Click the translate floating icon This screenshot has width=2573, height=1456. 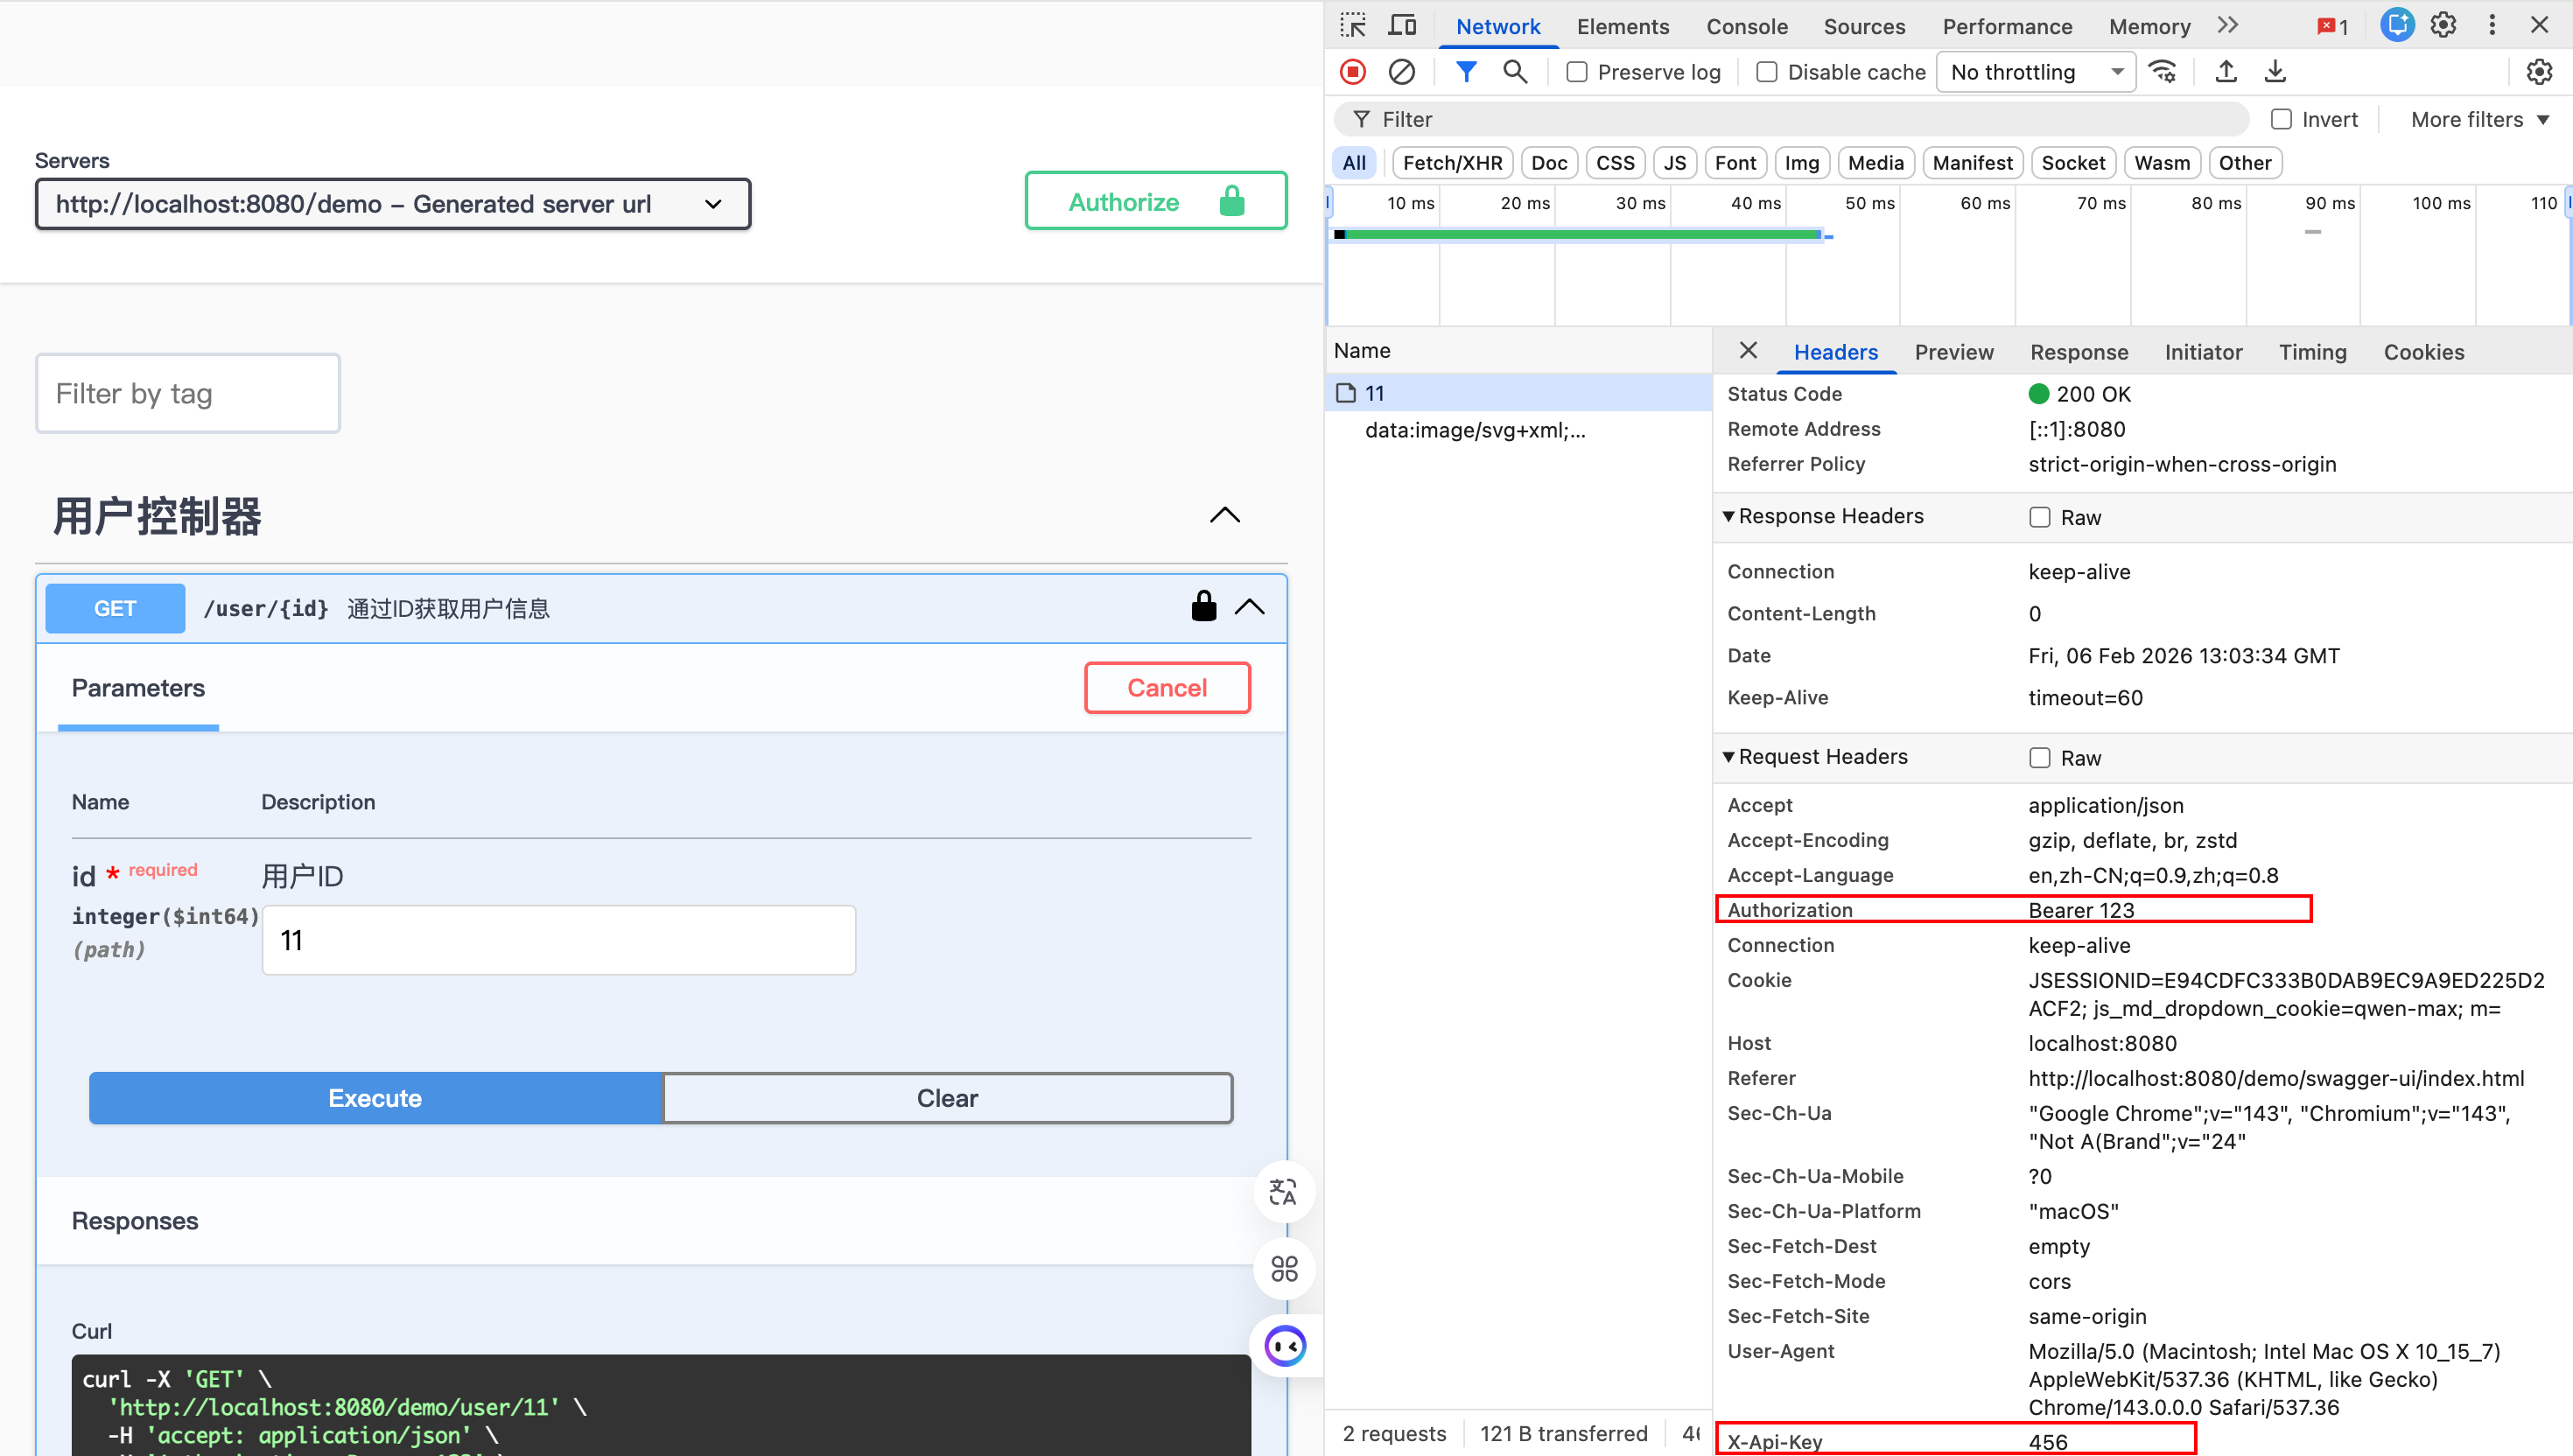coord(1283,1192)
